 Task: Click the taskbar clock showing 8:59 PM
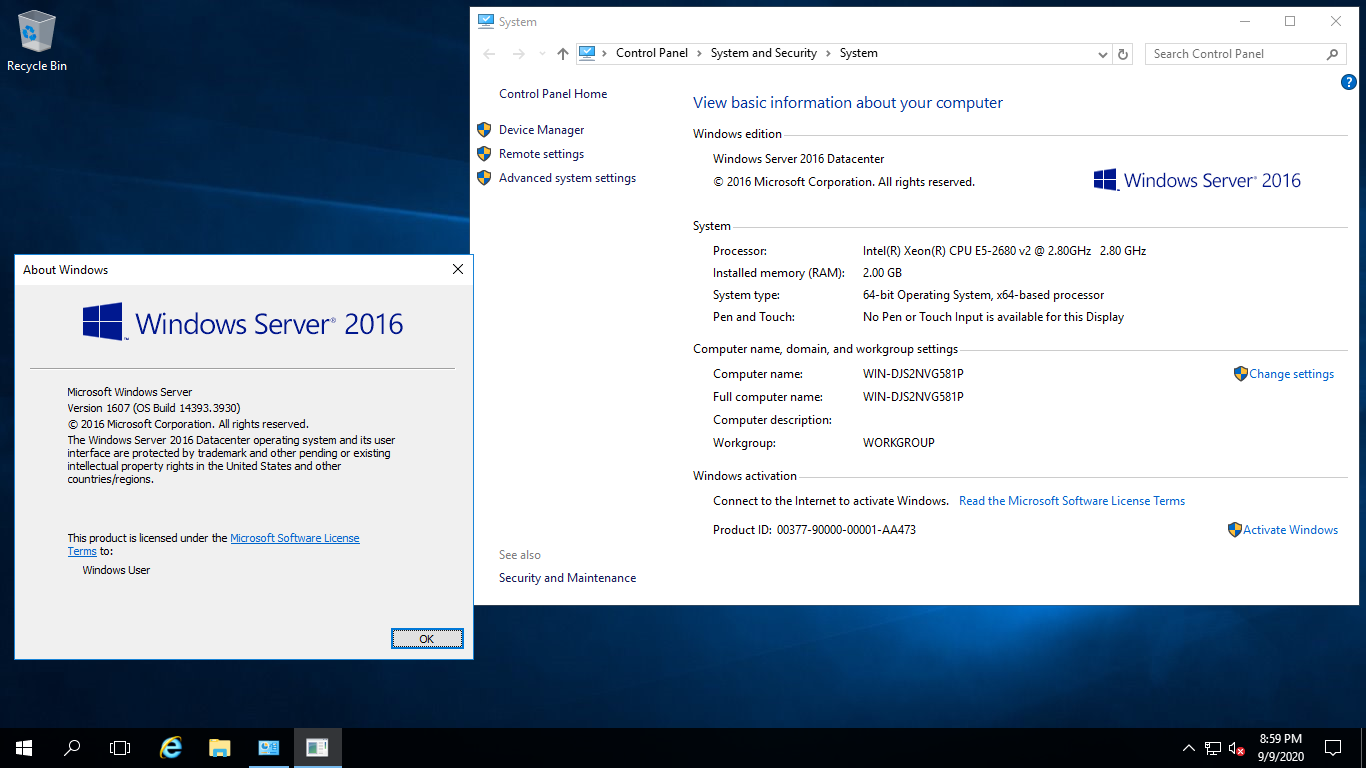1281,747
